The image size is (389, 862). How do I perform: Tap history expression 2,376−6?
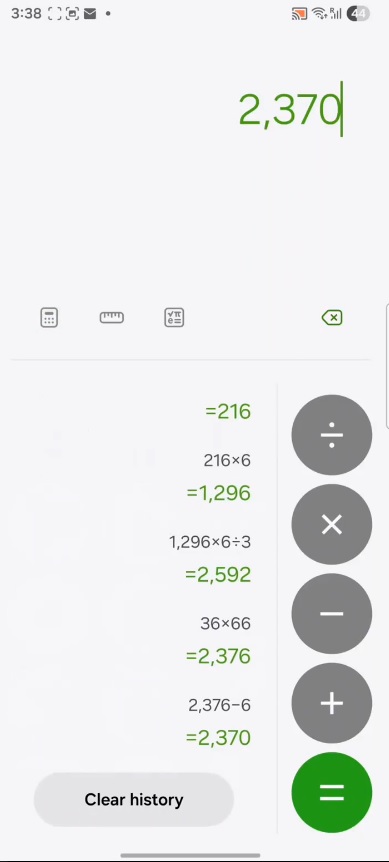219,705
